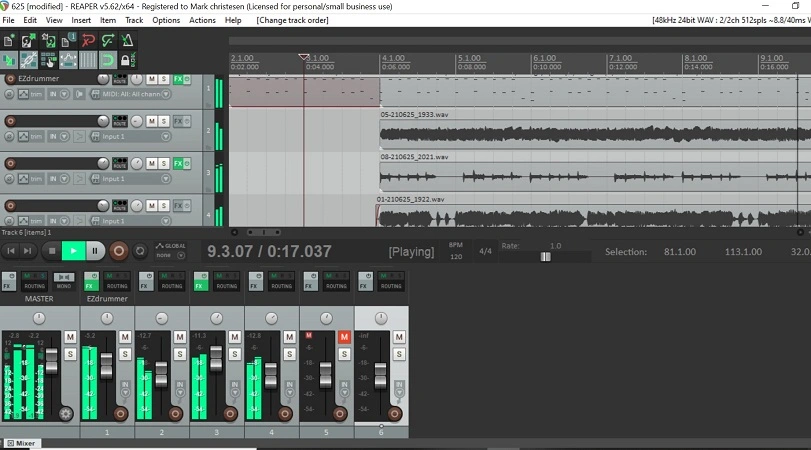Toggle the metronome icon
The width and height of the screenshot is (811, 450).
(x=127, y=40)
